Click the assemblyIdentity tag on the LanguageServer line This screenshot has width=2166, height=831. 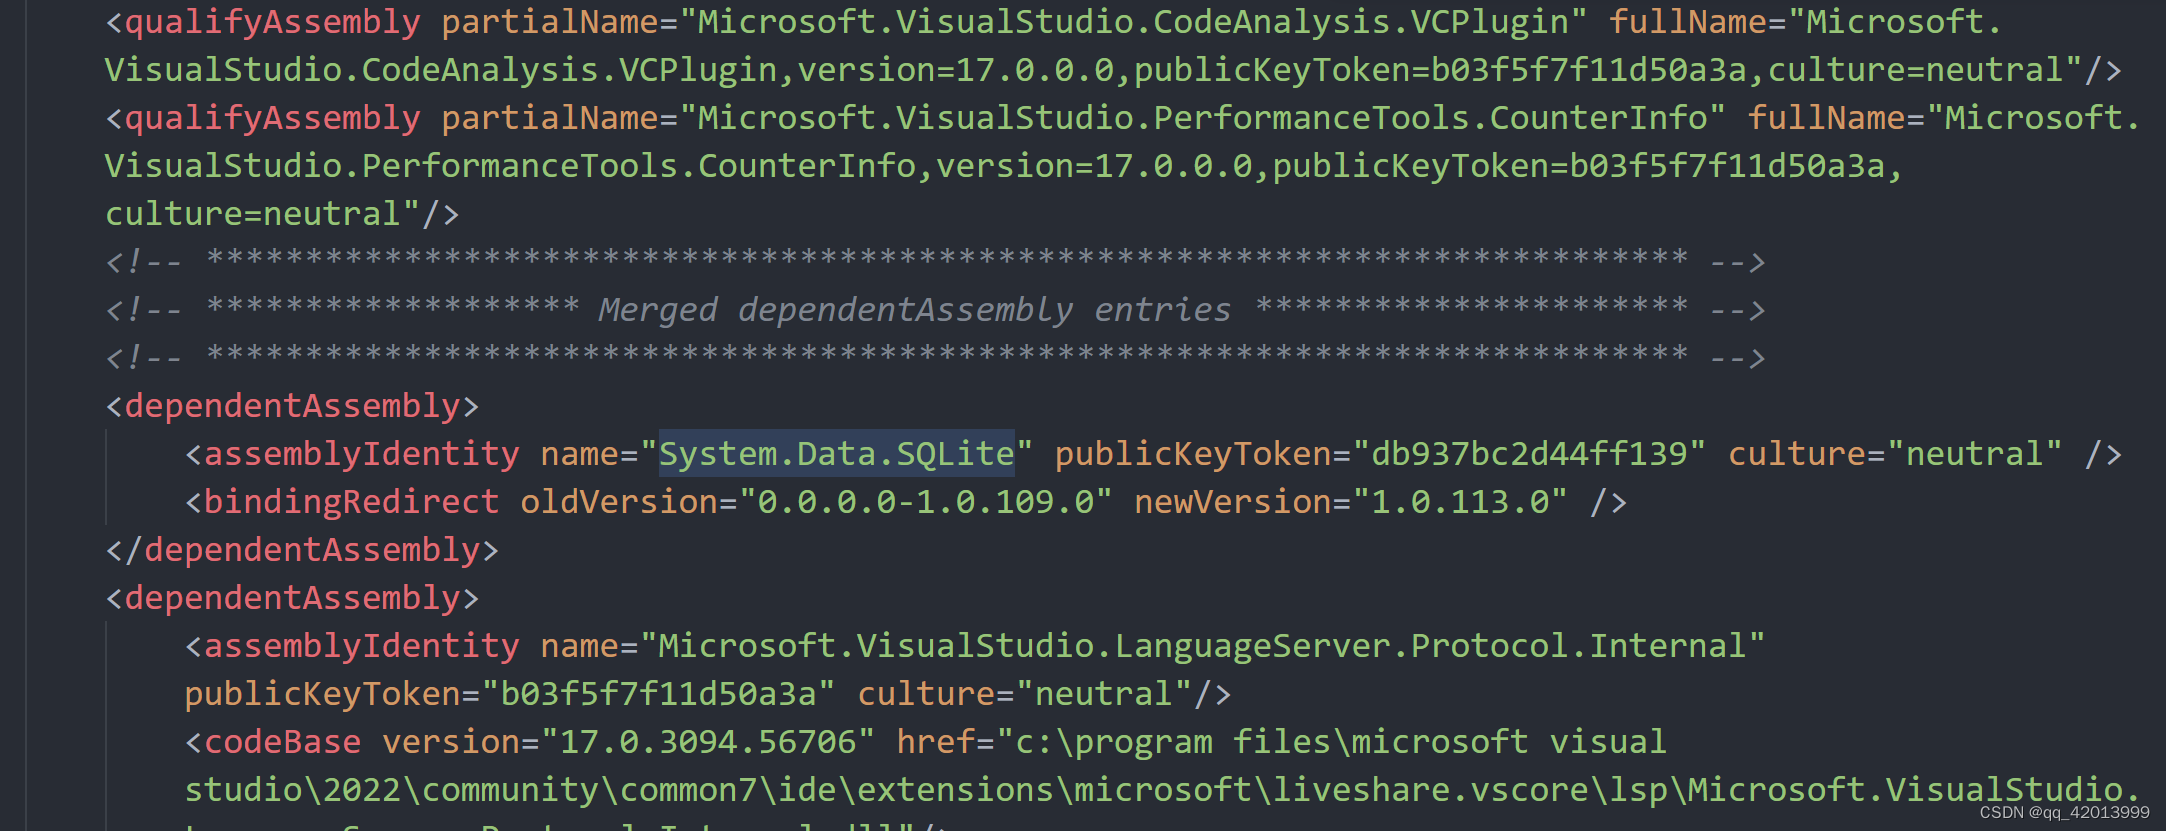point(361,646)
